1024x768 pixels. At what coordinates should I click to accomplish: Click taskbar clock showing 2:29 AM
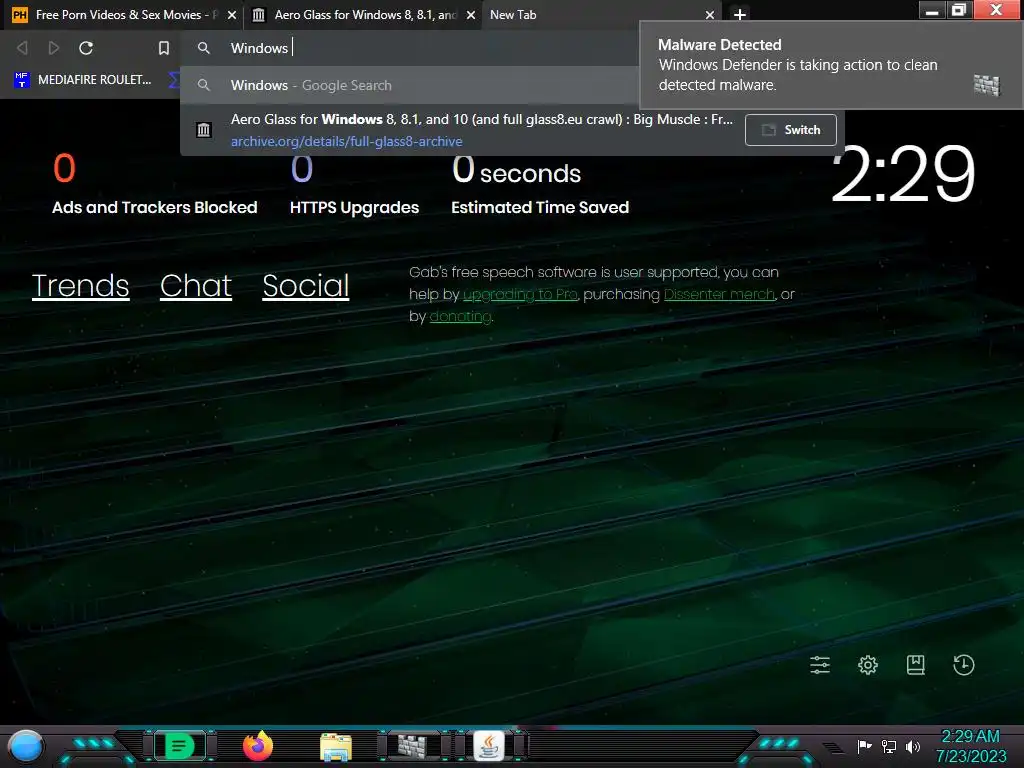(971, 746)
